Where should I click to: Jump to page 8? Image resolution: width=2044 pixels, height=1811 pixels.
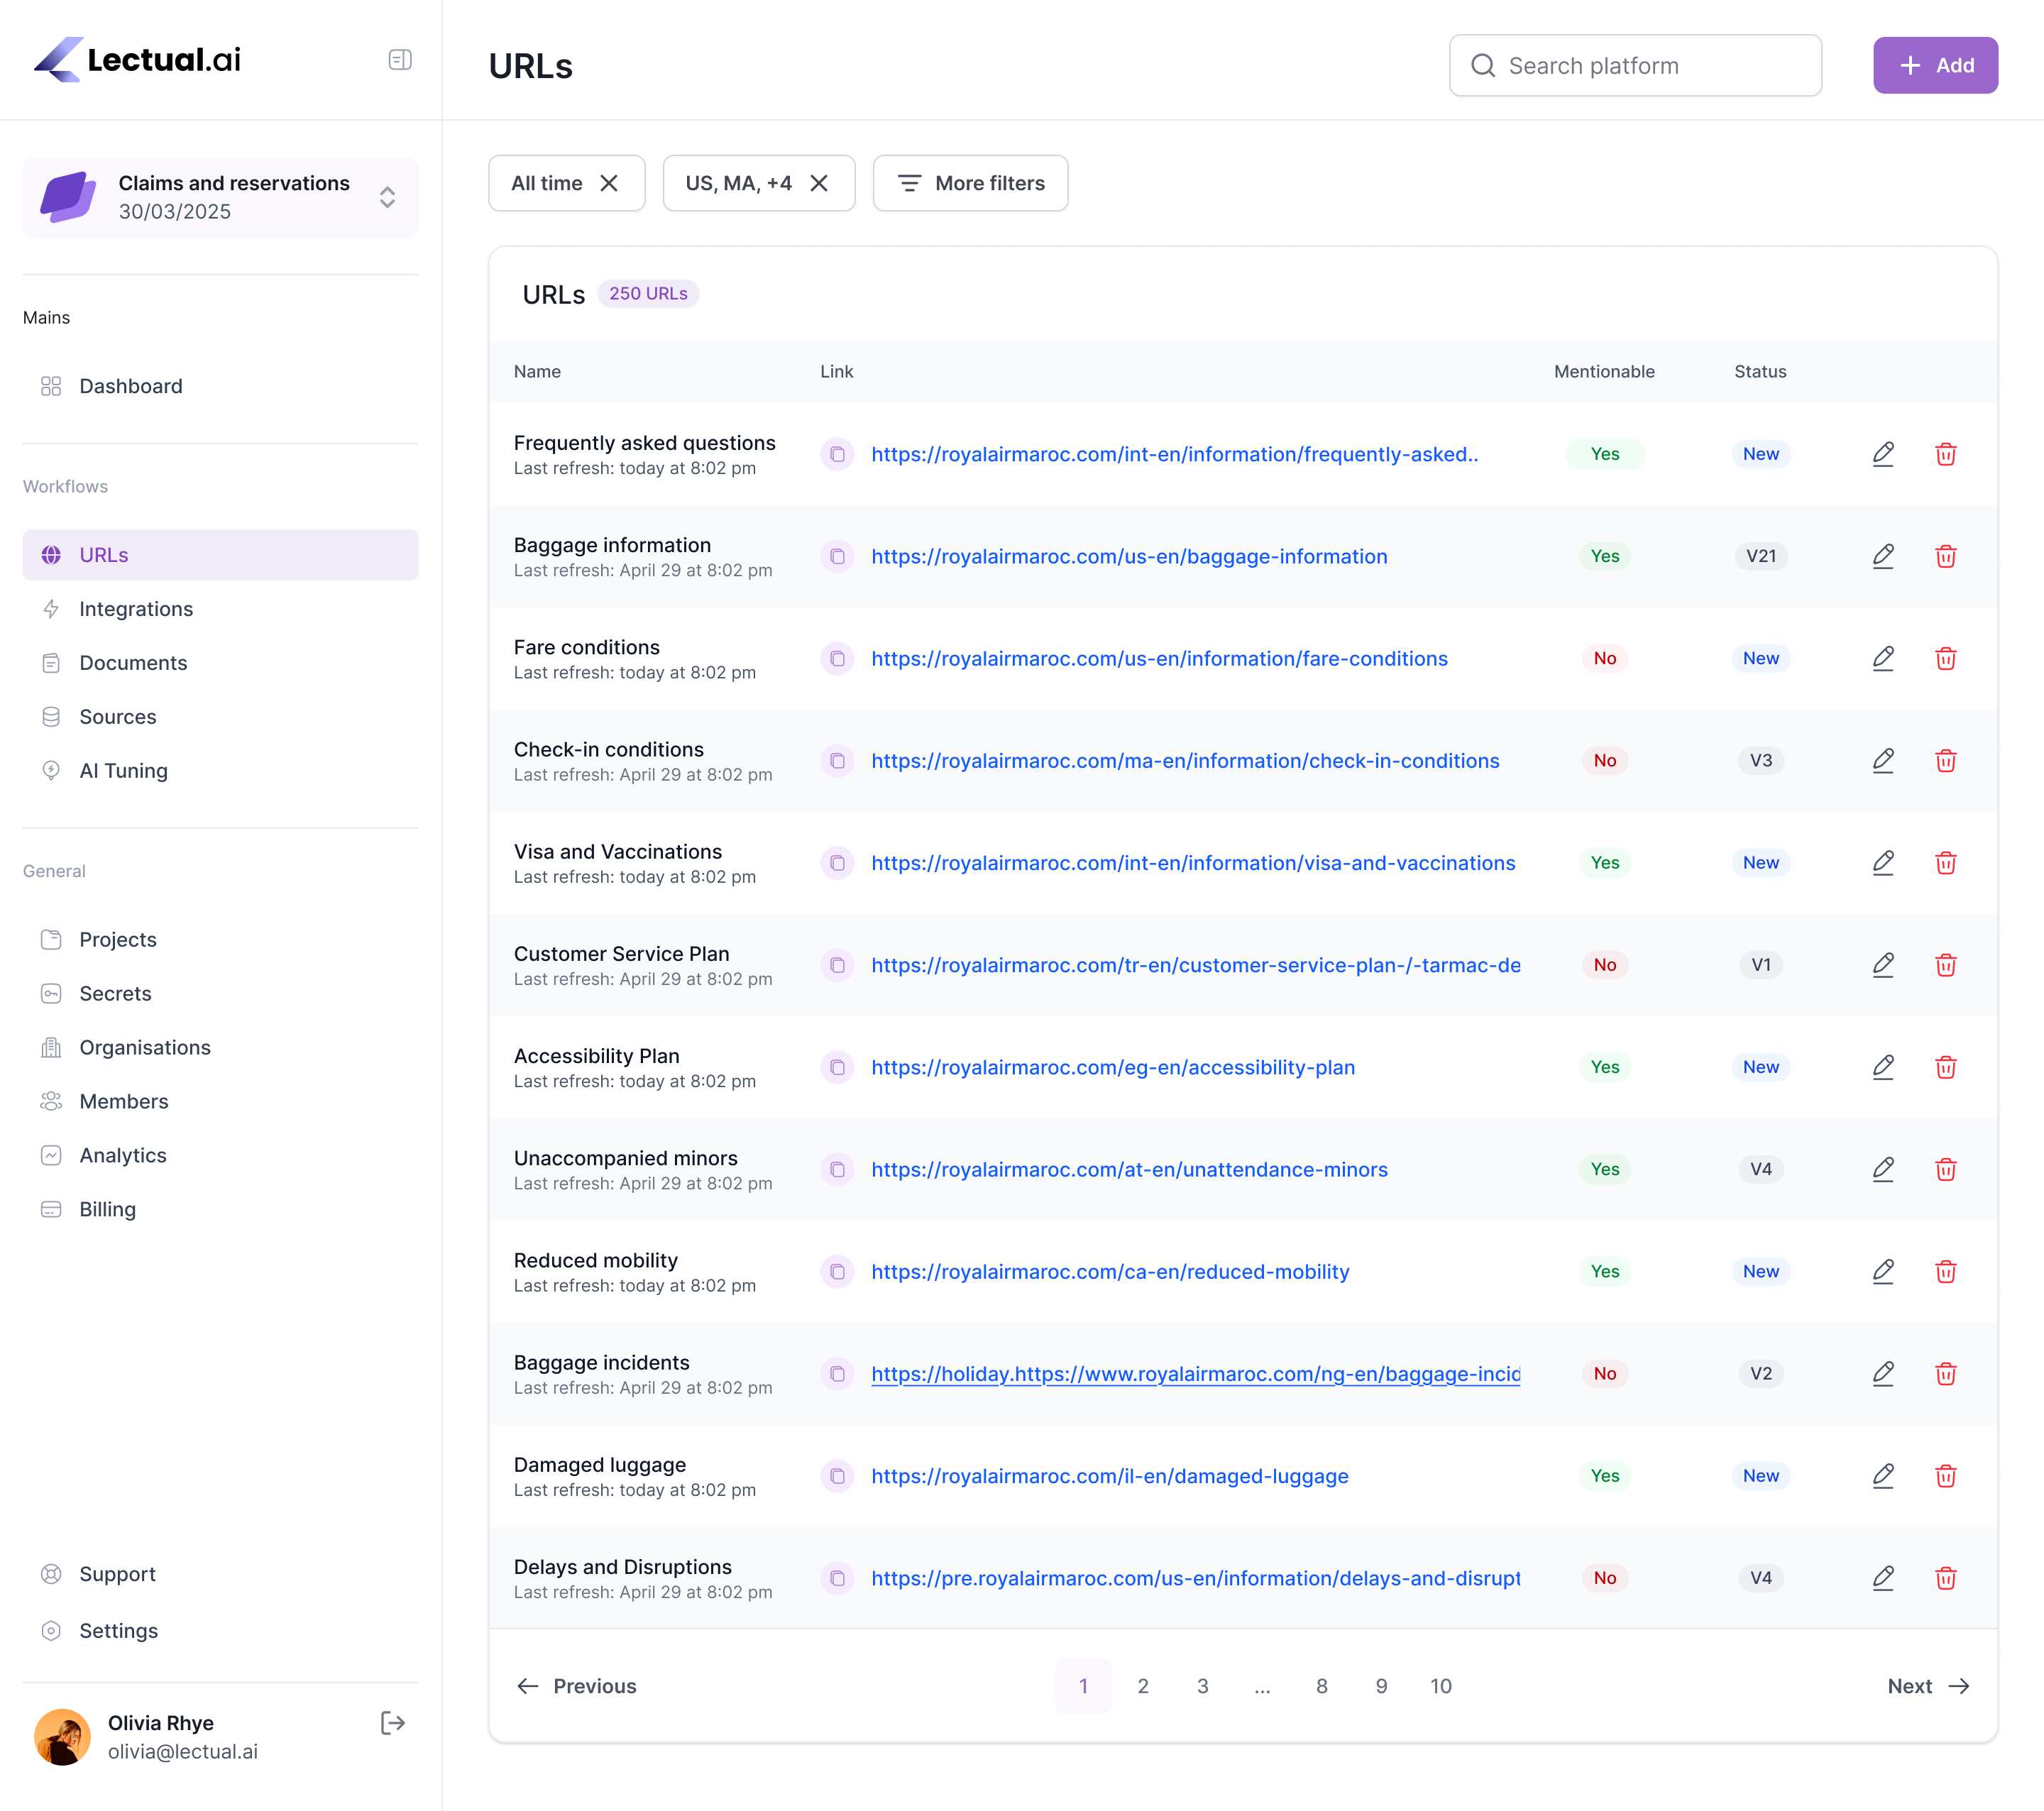click(1322, 1686)
